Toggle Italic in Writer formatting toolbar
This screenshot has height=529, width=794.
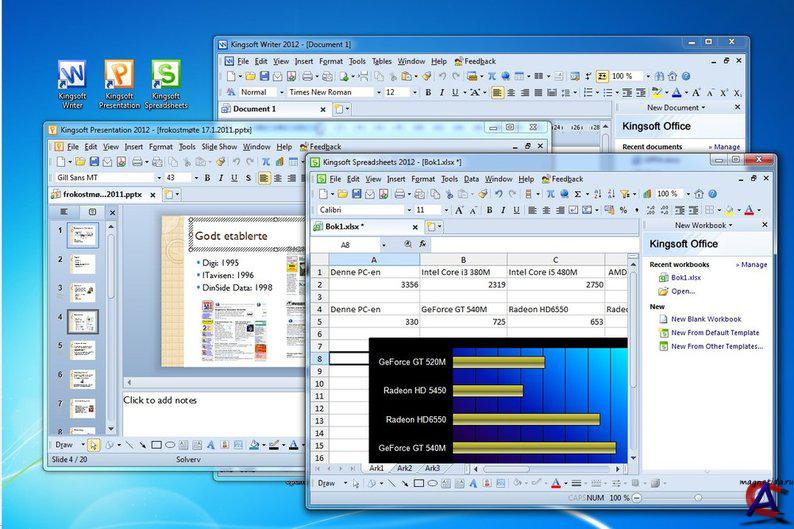(x=441, y=92)
